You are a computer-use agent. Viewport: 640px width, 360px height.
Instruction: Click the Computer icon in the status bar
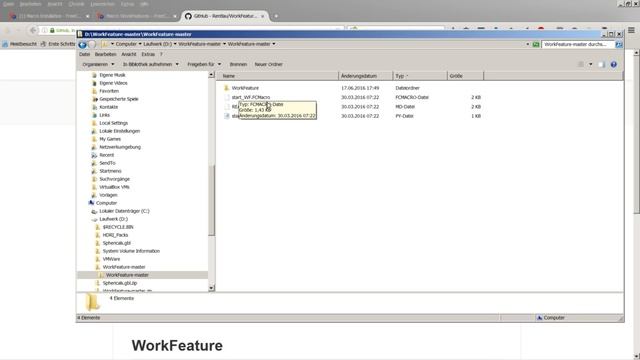540,318
